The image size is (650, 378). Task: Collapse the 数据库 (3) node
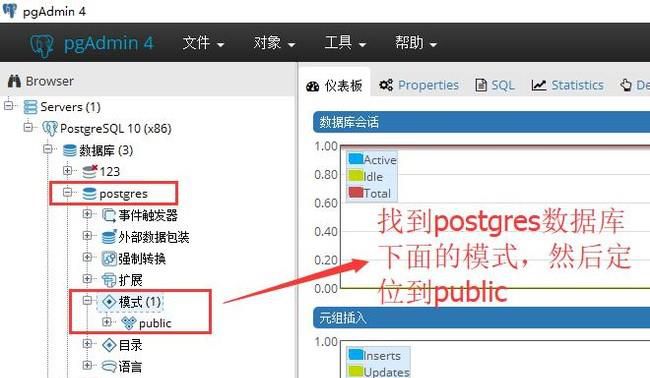[x=48, y=149]
